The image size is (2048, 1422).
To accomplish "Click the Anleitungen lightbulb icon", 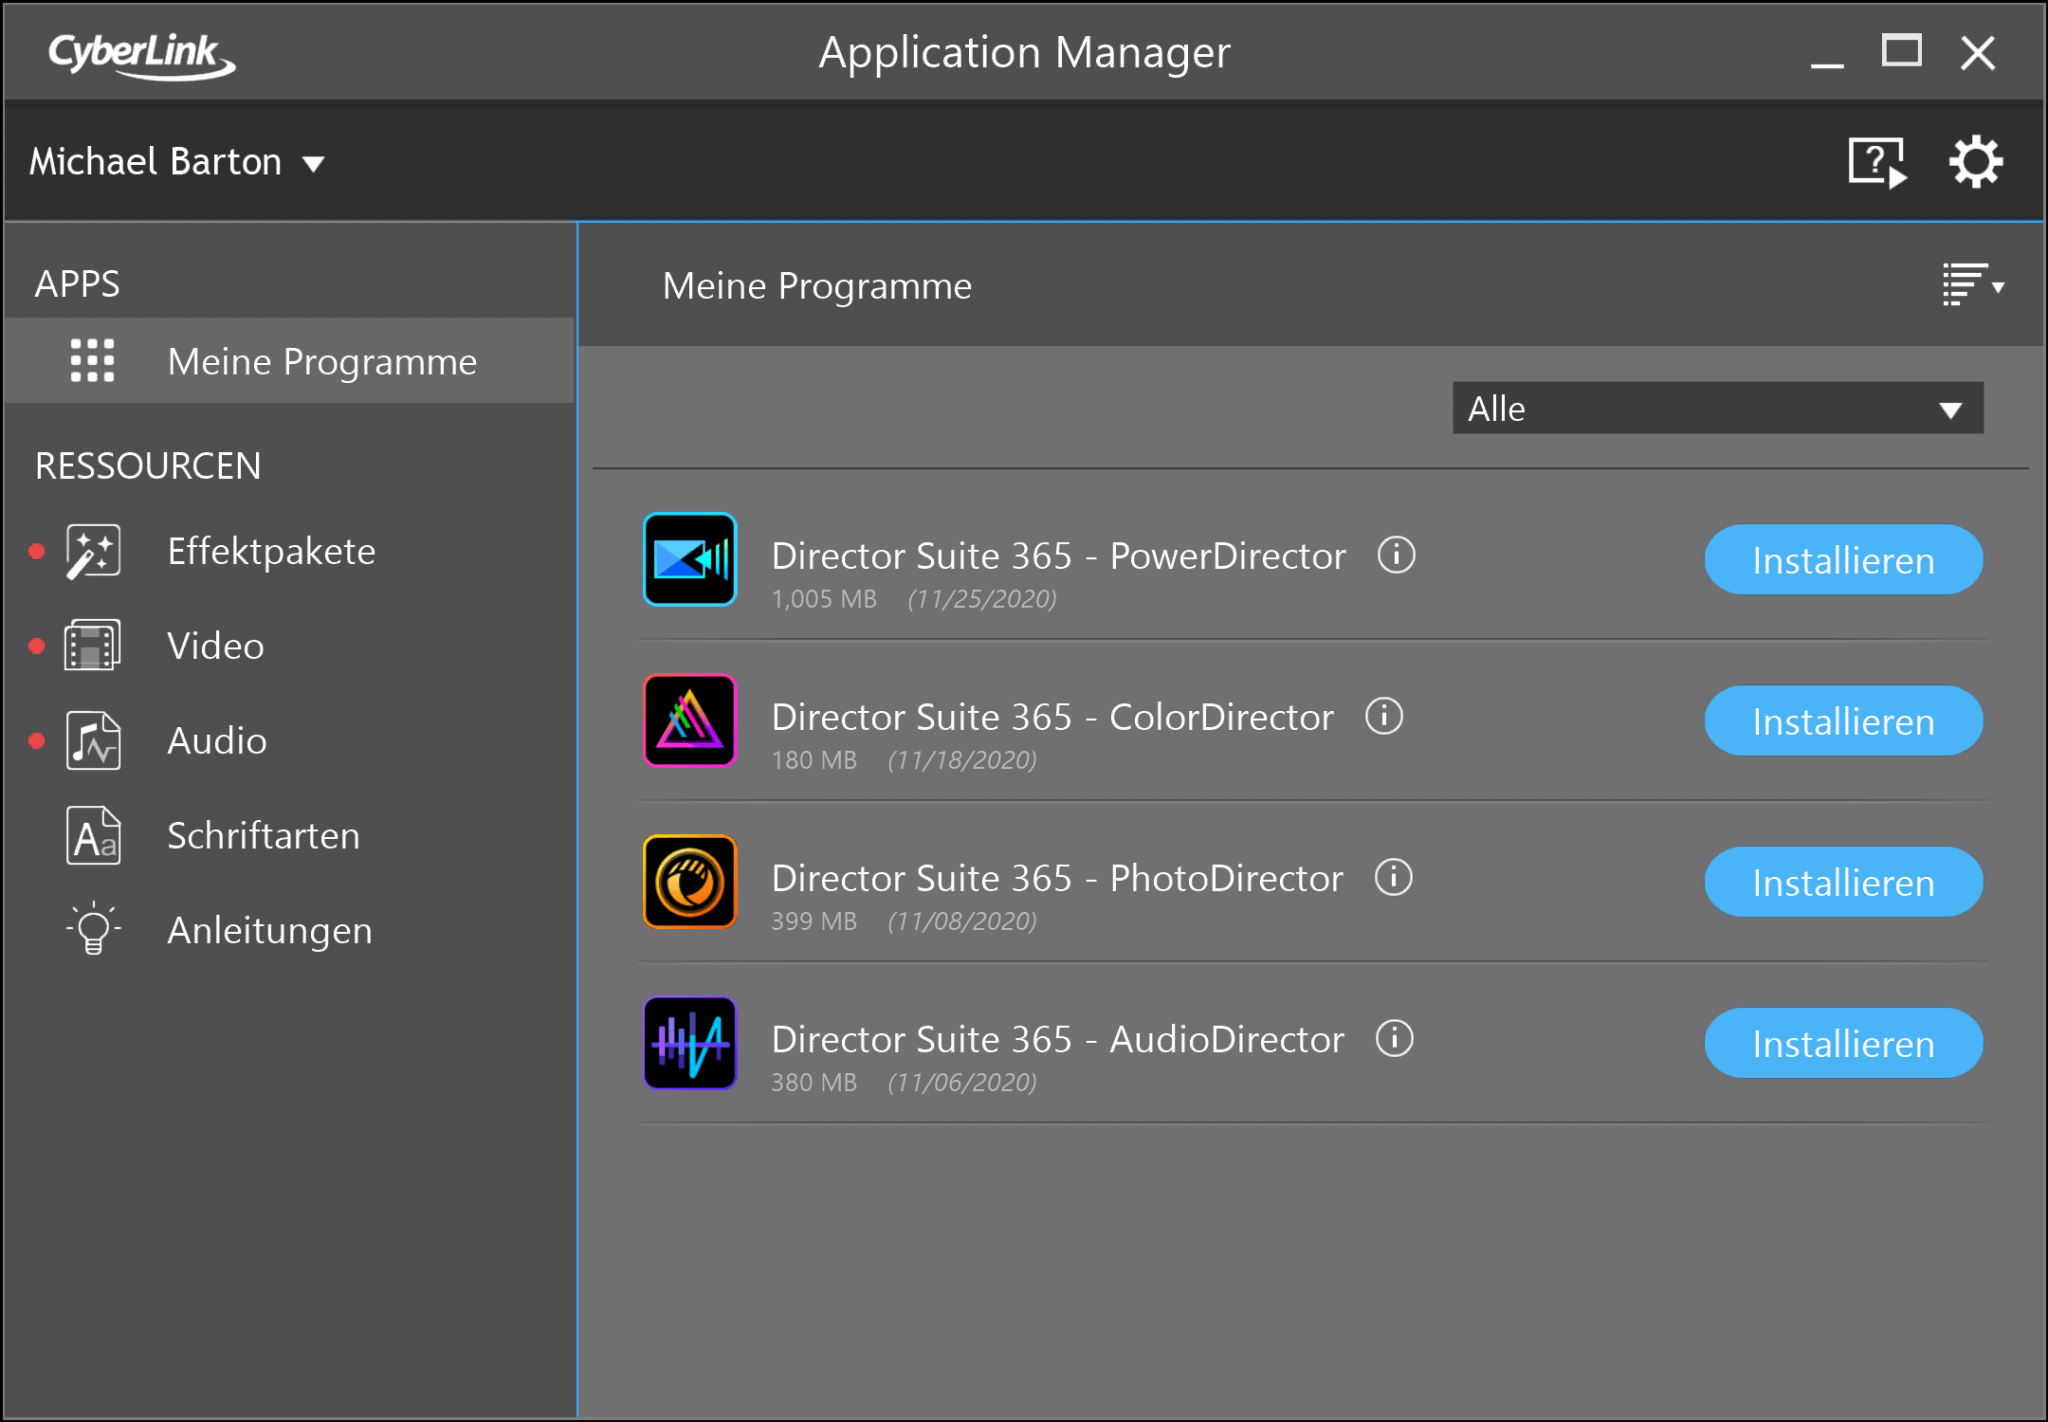I will tap(93, 929).
